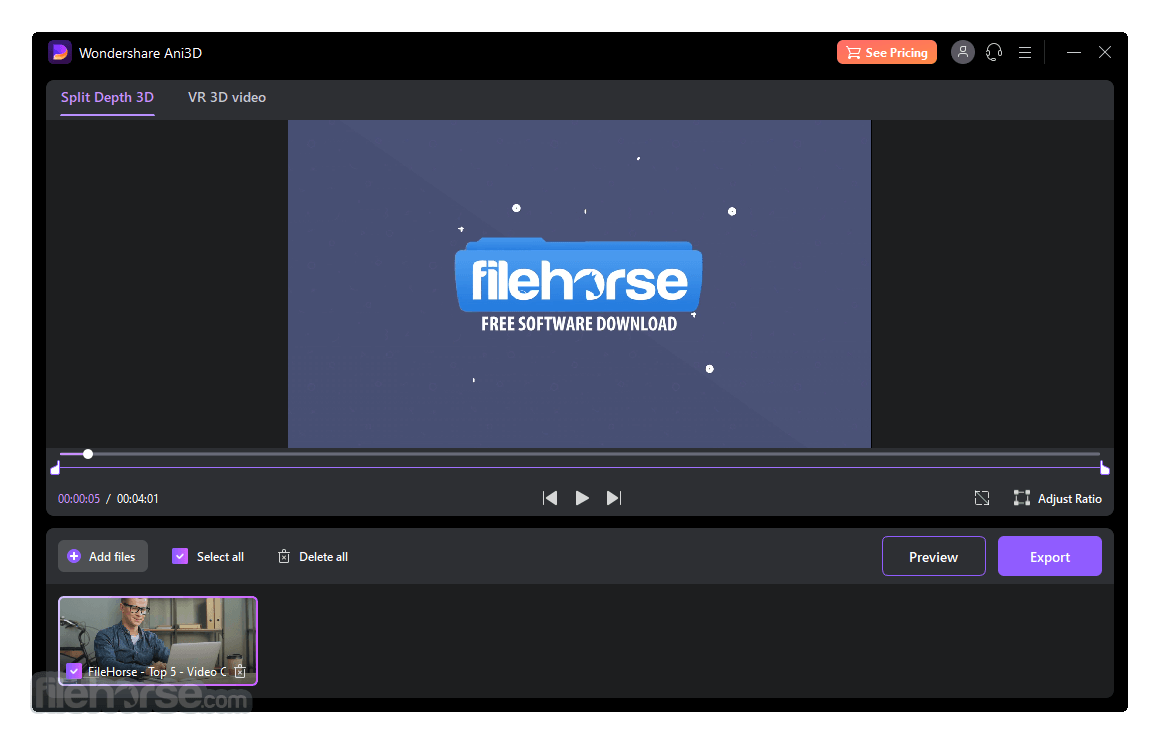This screenshot has width=1160, height=744.
Task: Minimize the Ani3D window
Action: tap(1073, 53)
